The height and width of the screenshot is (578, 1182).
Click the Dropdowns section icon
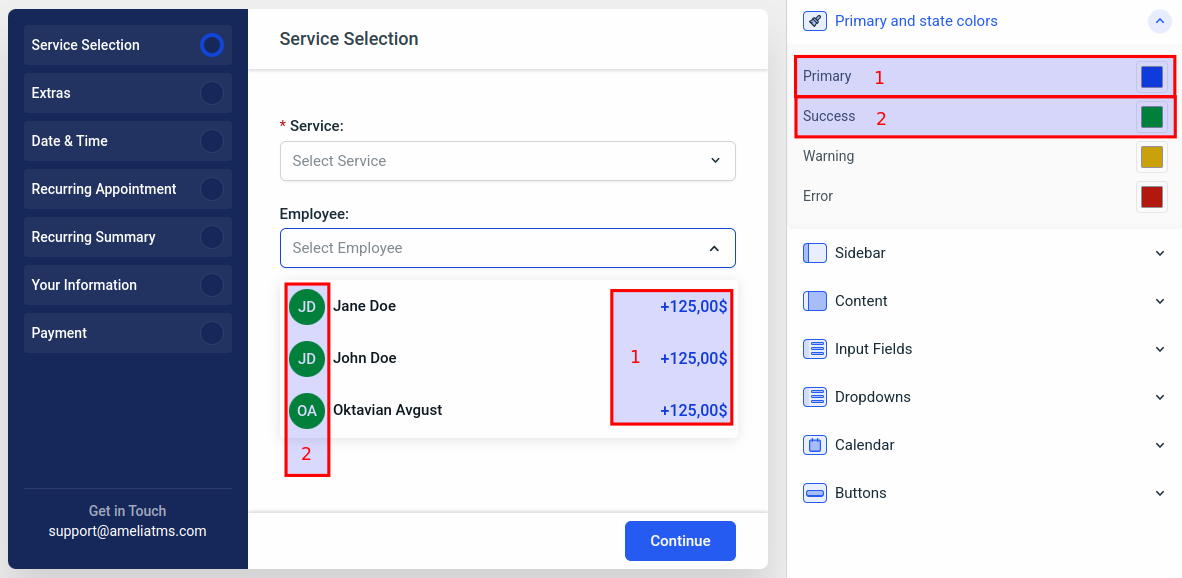815,397
